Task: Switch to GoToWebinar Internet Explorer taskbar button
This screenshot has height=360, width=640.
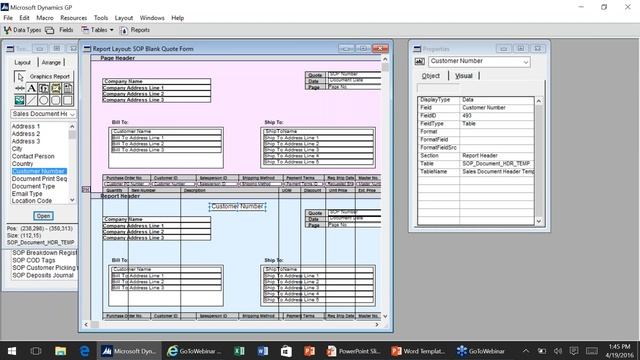Action: click(x=194, y=351)
